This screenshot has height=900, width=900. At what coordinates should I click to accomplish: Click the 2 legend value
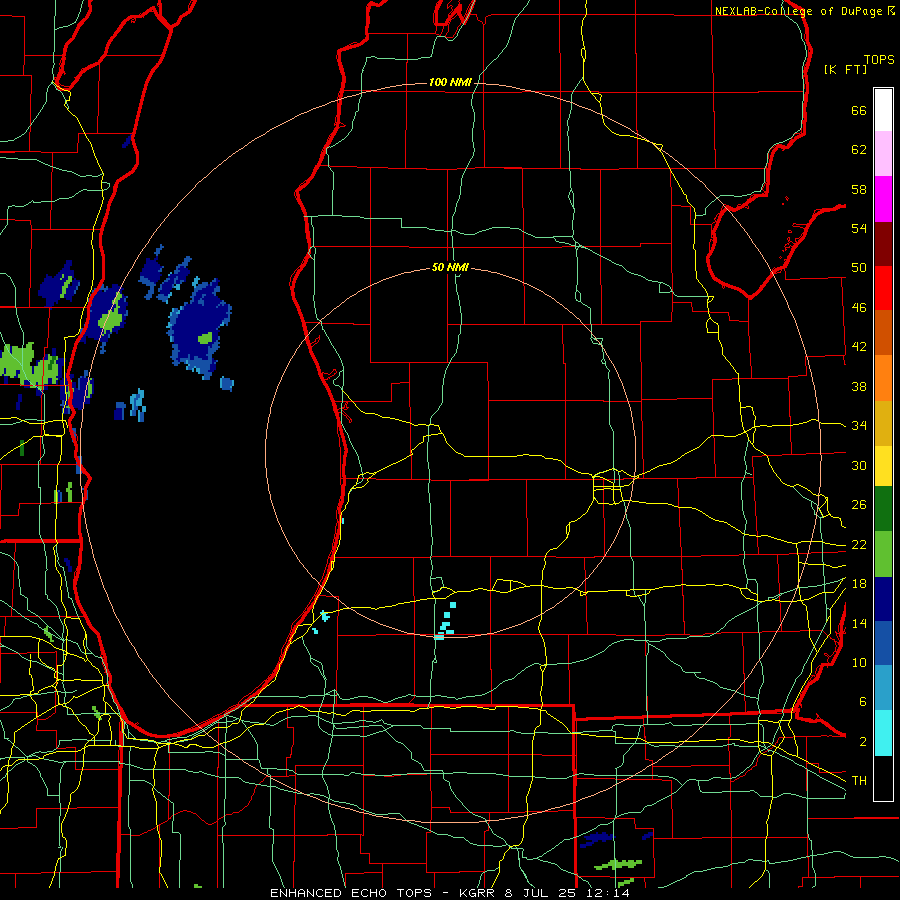(x=863, y=741)
